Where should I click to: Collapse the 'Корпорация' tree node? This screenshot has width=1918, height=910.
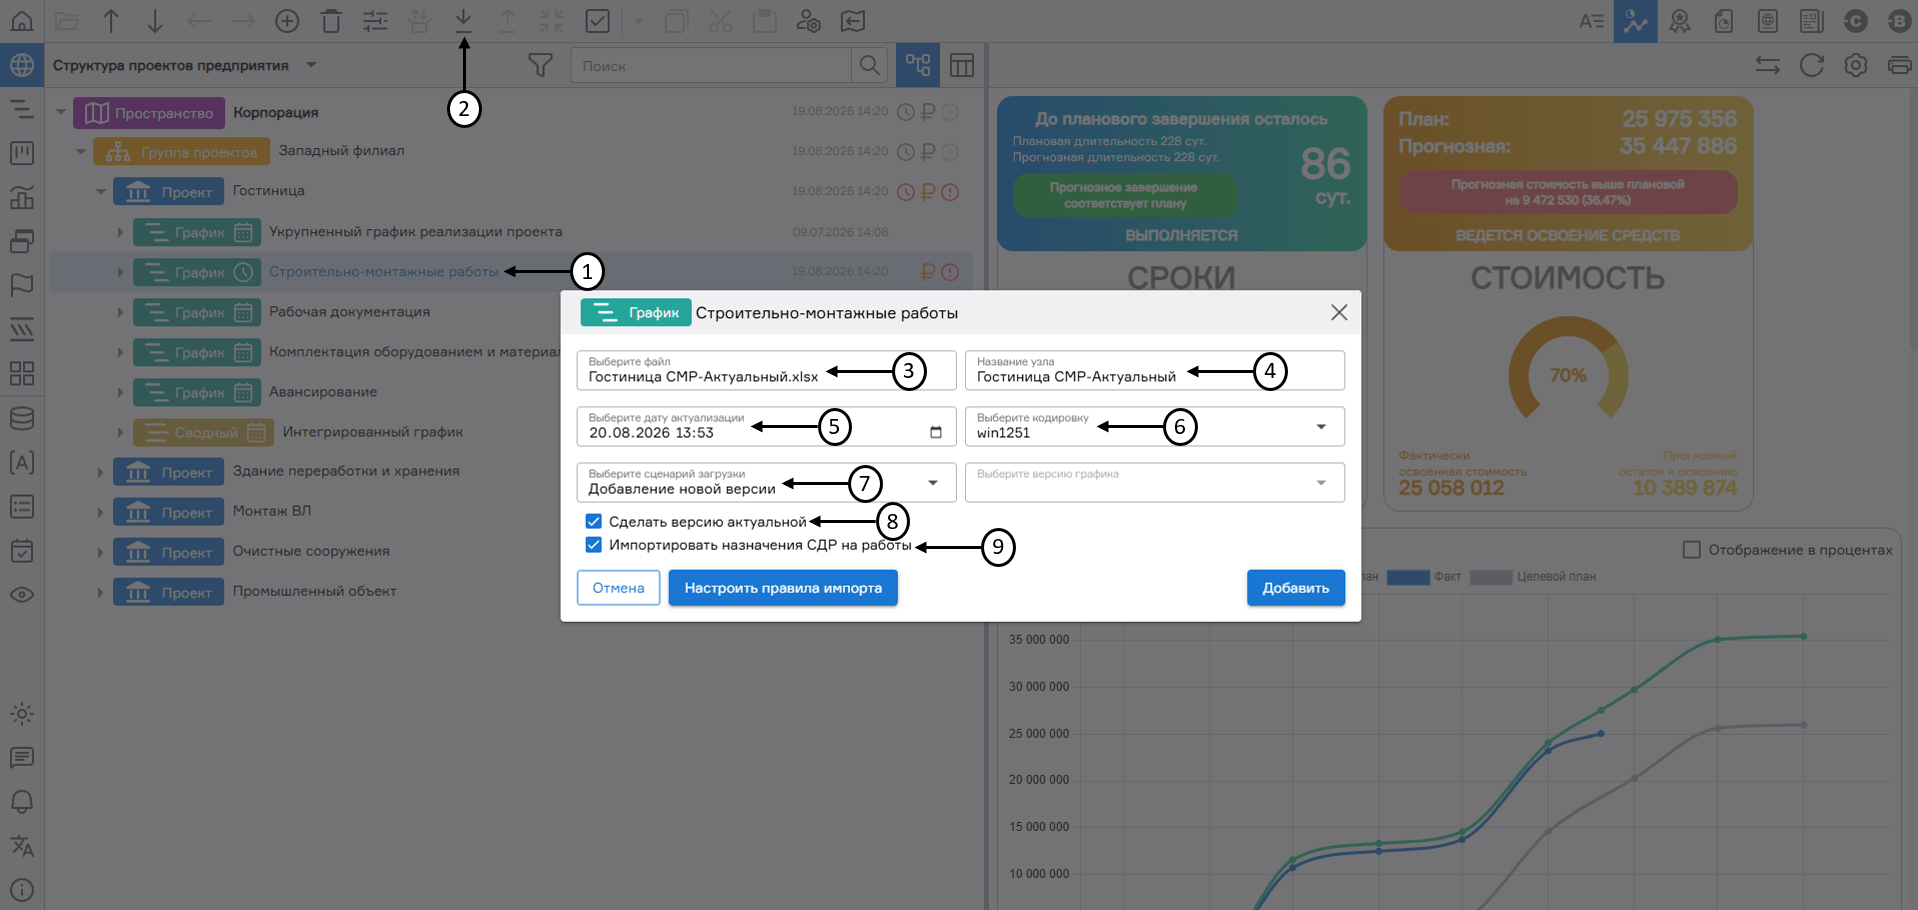pos(61,112)
